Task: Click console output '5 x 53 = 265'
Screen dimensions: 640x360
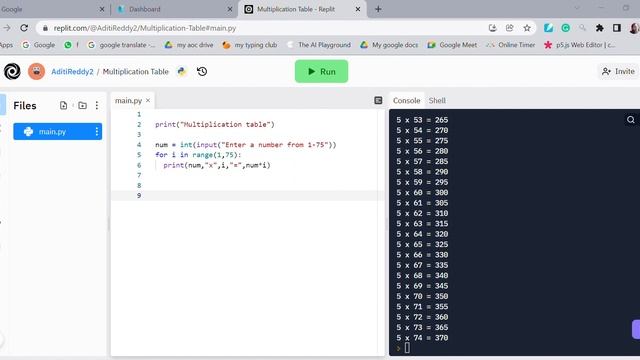Action: [x=422, y=120]
